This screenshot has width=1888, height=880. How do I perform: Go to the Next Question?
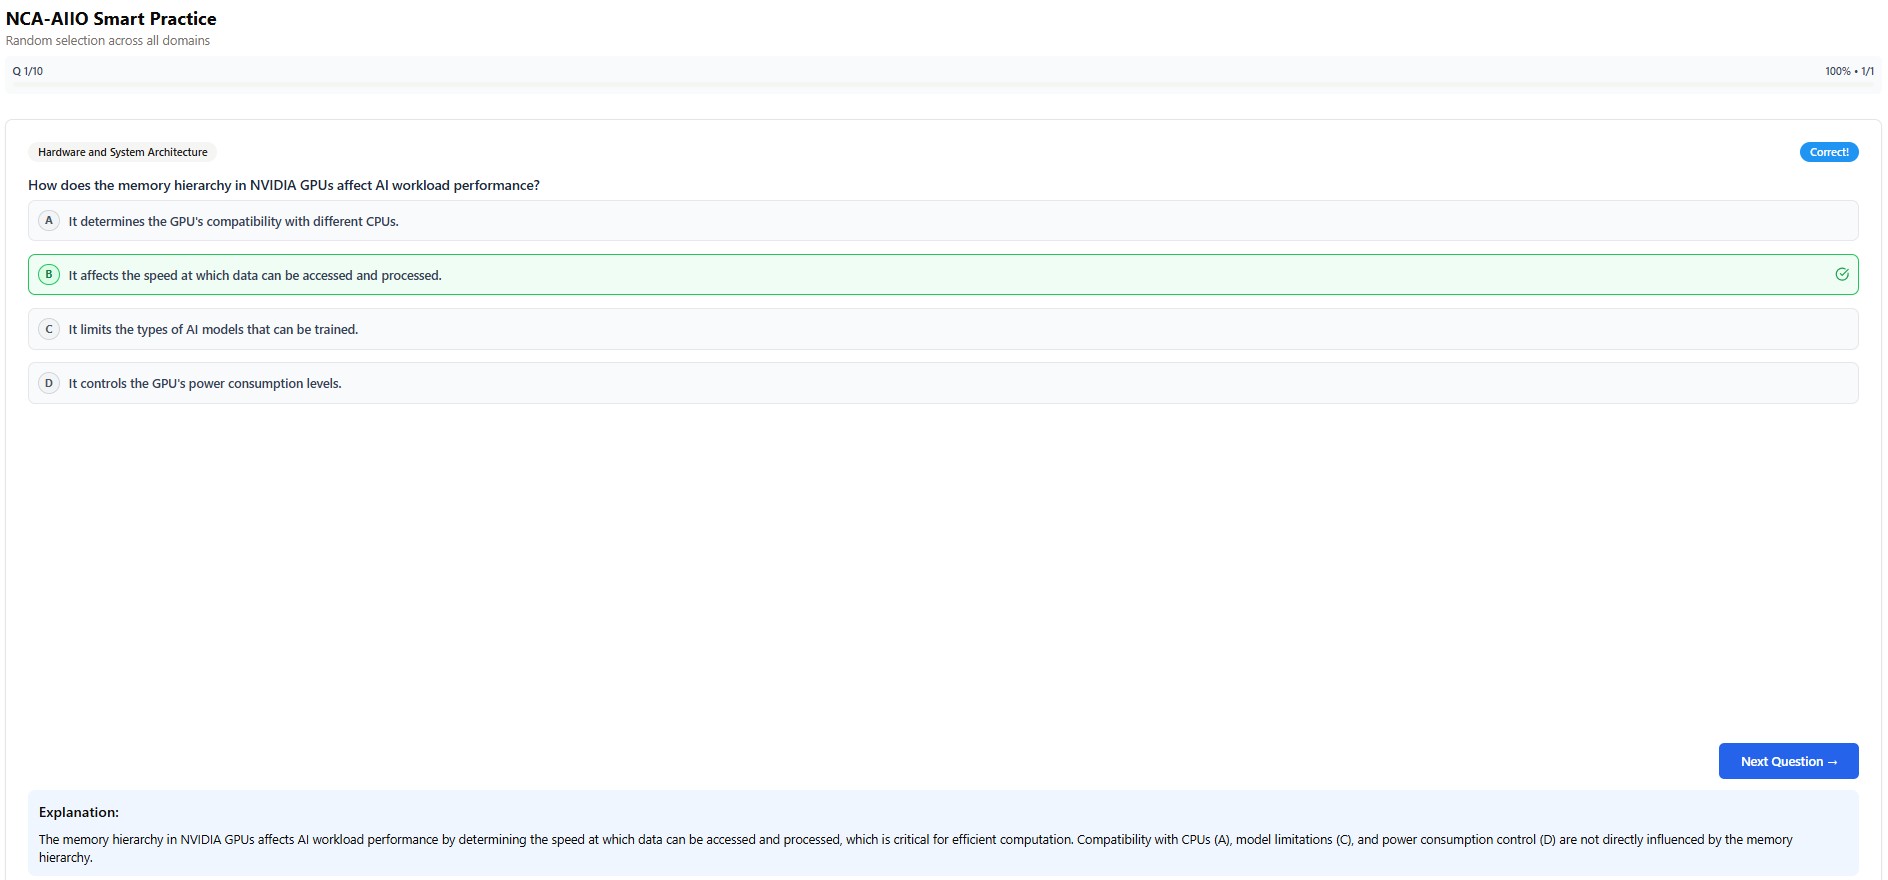click(x=1788, y=761)
